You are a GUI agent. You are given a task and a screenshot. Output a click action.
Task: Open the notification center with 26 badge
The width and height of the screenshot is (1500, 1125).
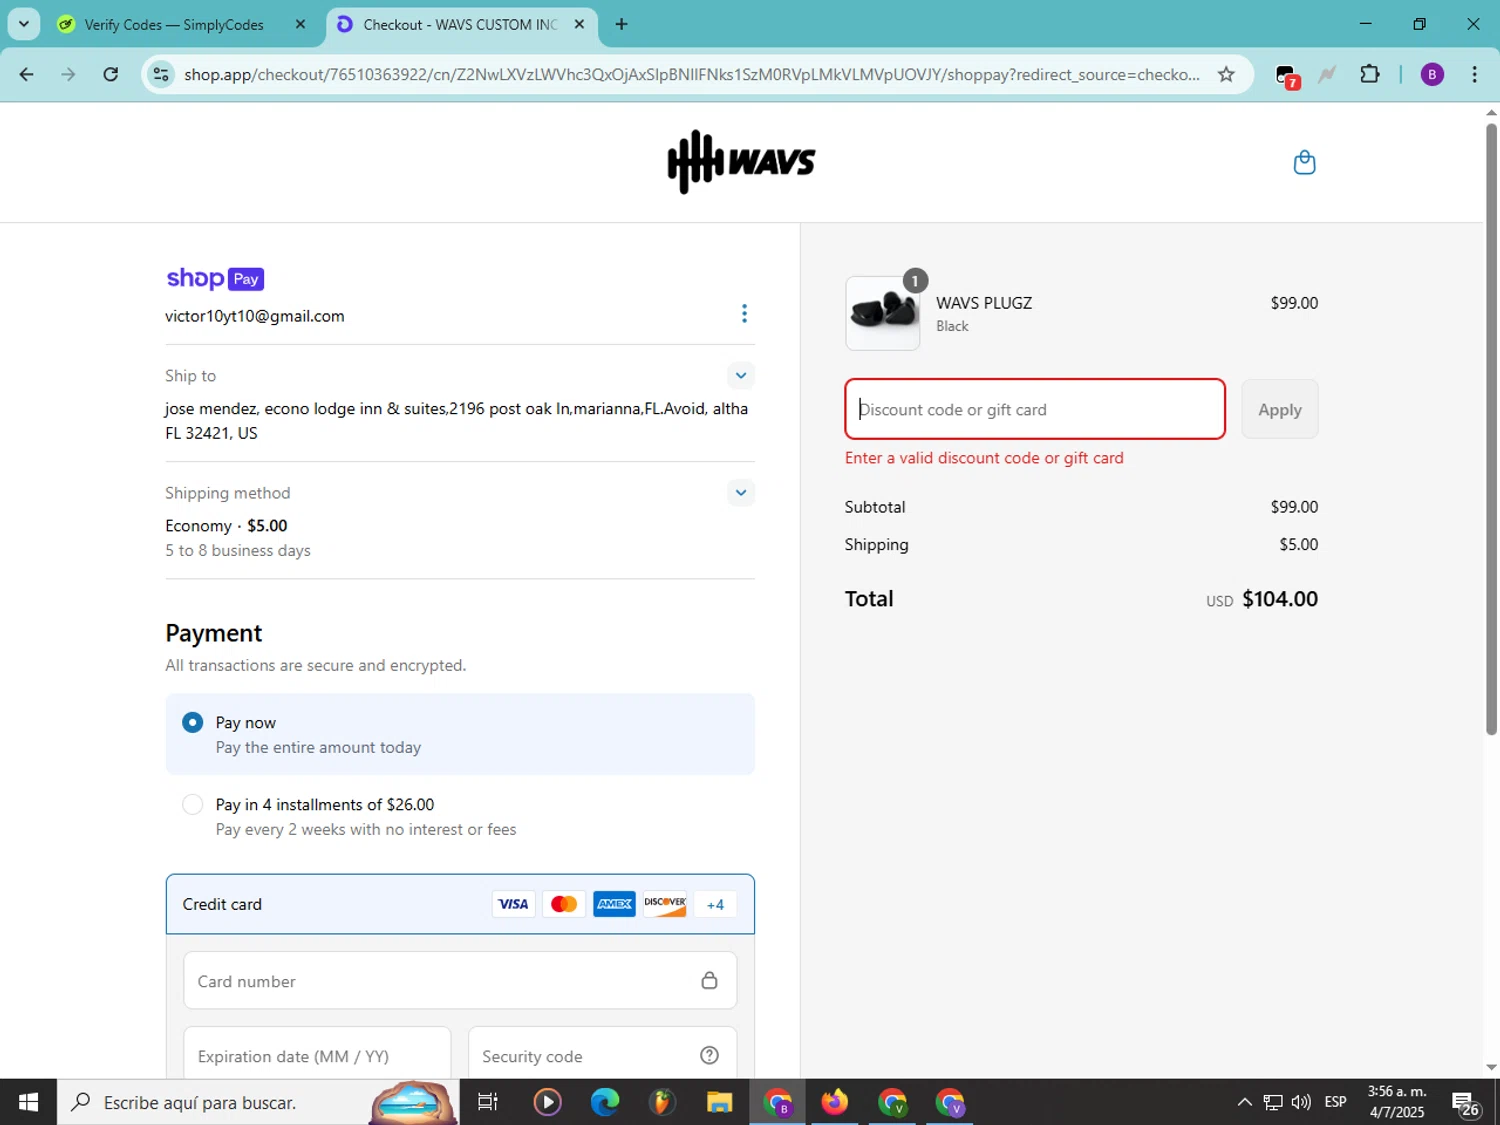[1466, 1103]
